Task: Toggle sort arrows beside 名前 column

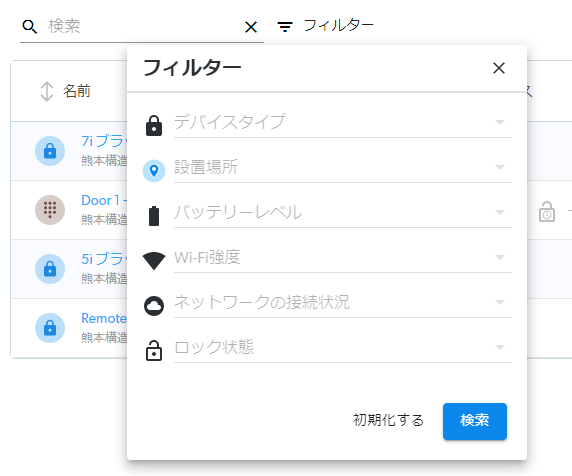Action: tap(47, 91)
